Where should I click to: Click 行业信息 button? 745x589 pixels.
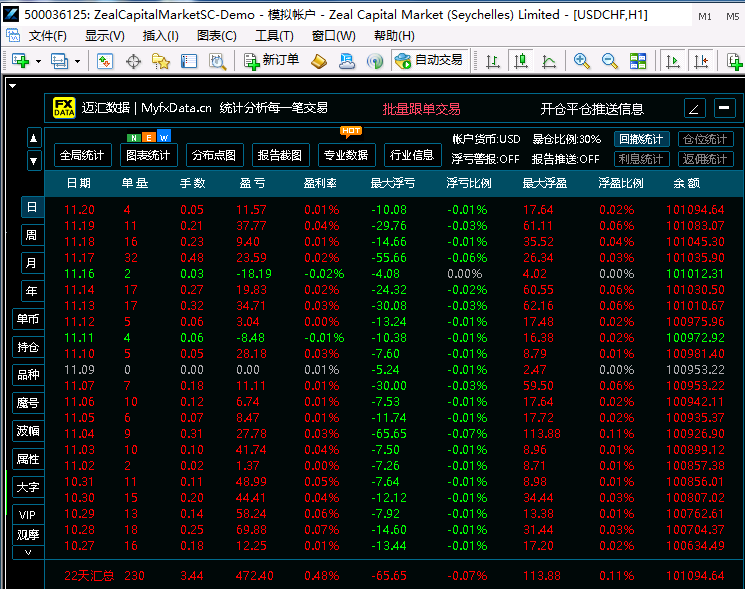click(x=412, y=155)
